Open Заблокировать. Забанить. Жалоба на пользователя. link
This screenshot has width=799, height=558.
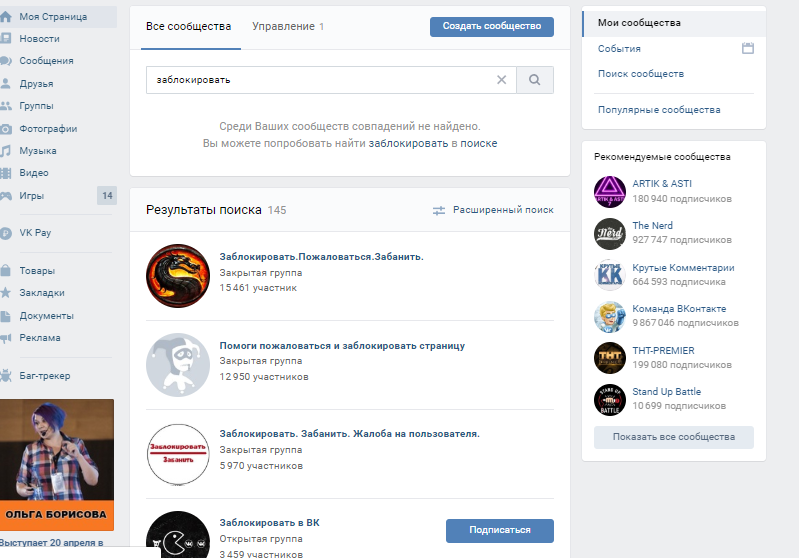(x=350, y=434)
